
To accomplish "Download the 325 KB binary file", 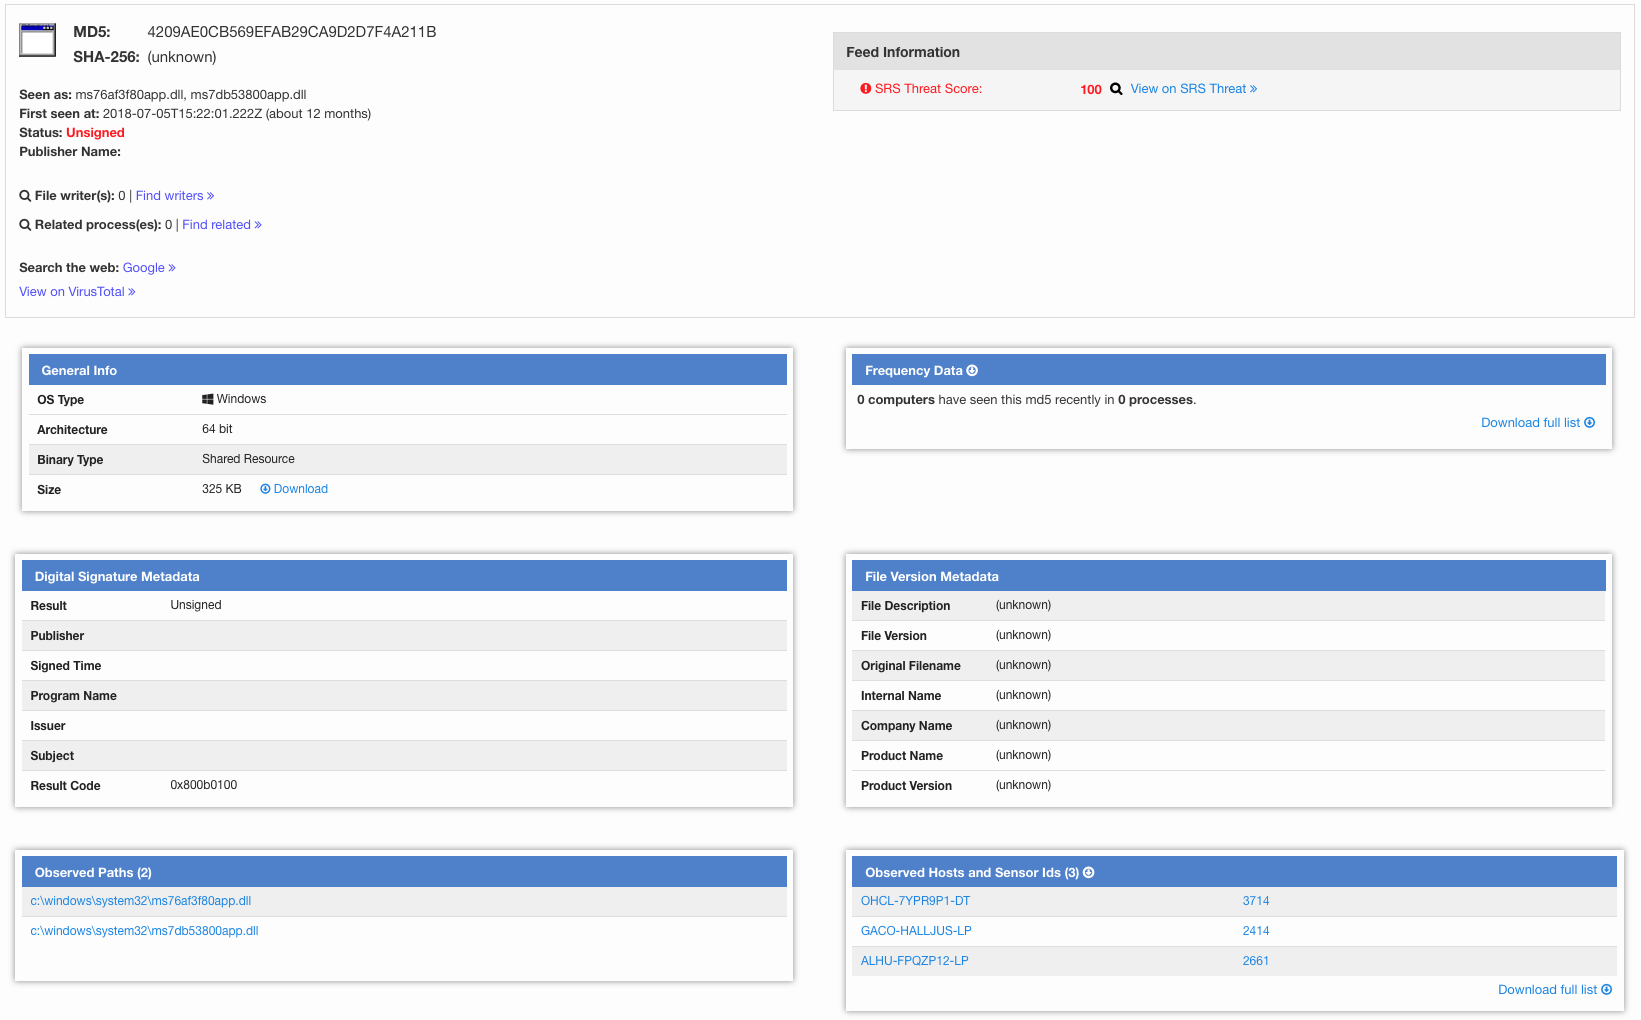I will 294,489.
